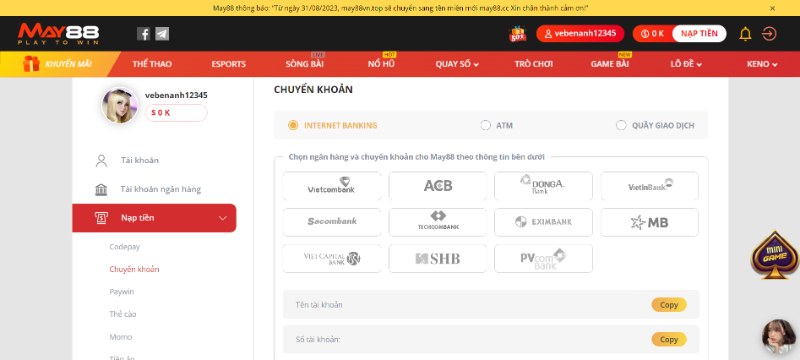Select Eximbank logo

[x=543, y=222]
